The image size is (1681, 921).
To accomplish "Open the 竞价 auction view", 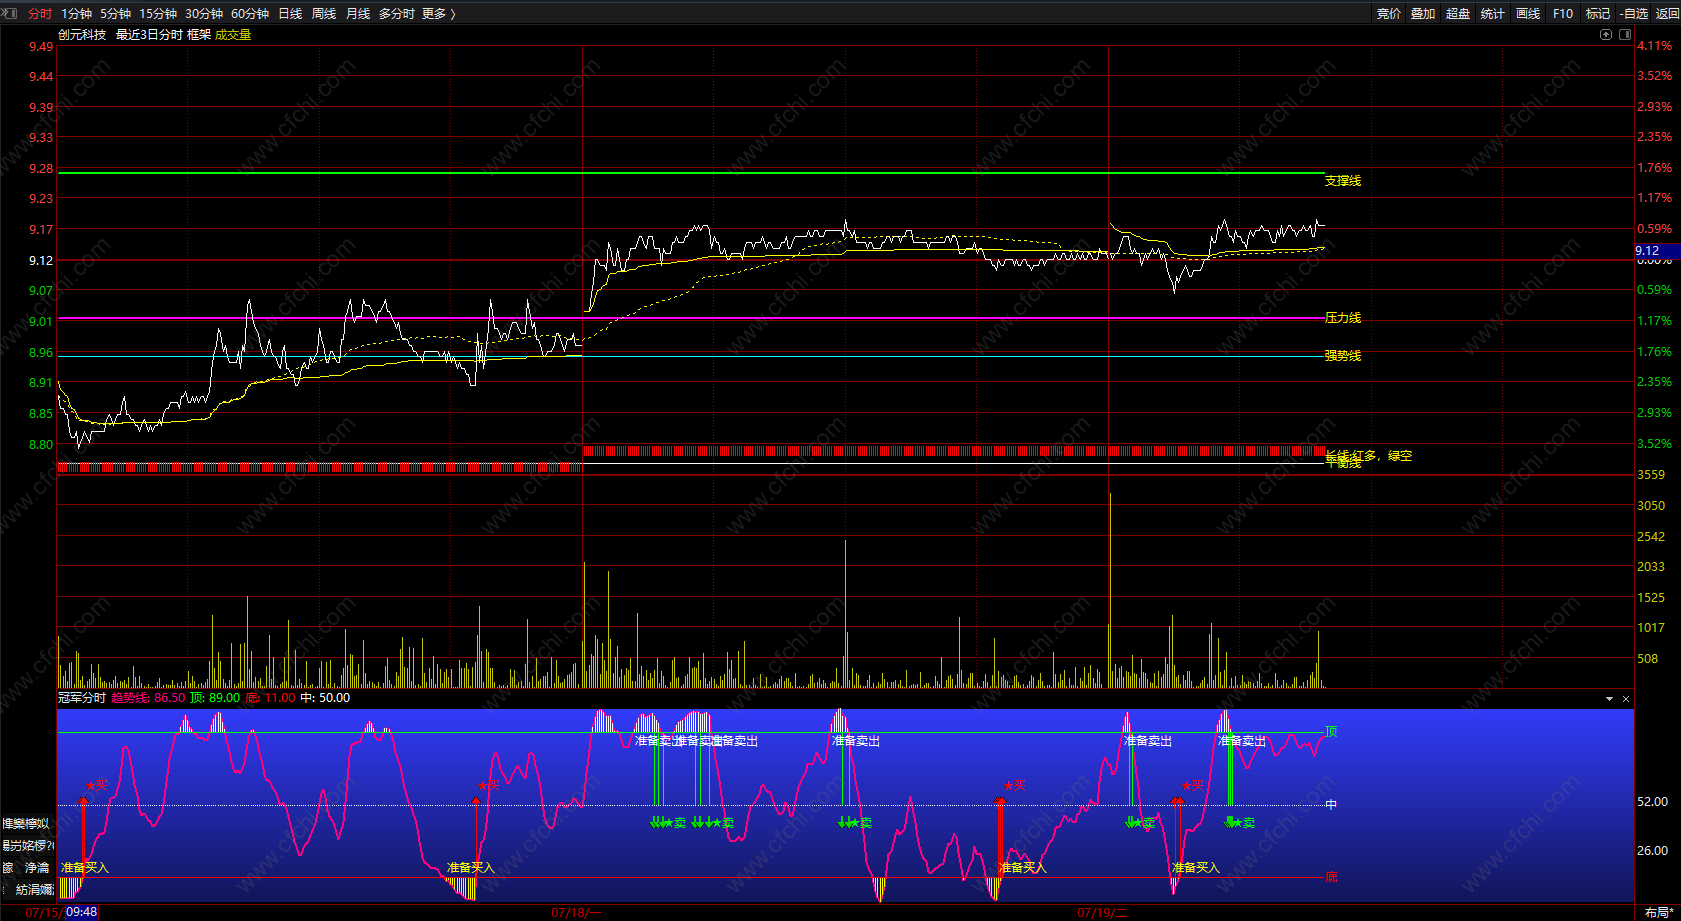I will point(1389,14).
